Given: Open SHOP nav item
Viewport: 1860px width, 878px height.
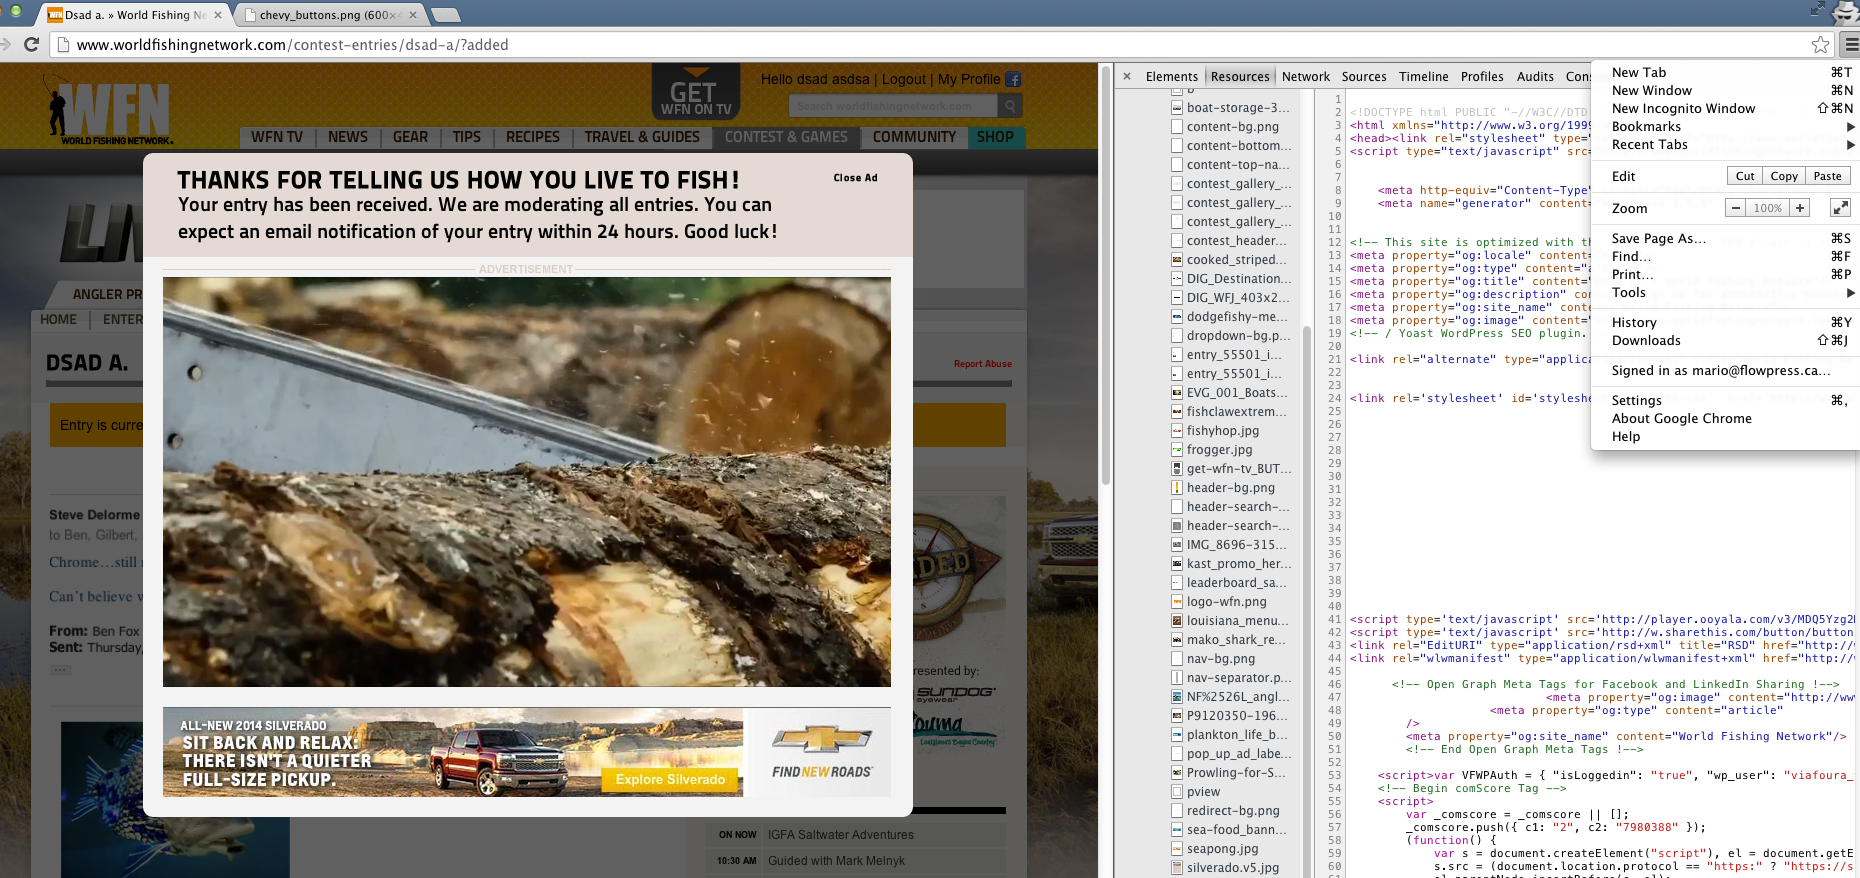Looking at the screenshot, I should tap(995, 137).
